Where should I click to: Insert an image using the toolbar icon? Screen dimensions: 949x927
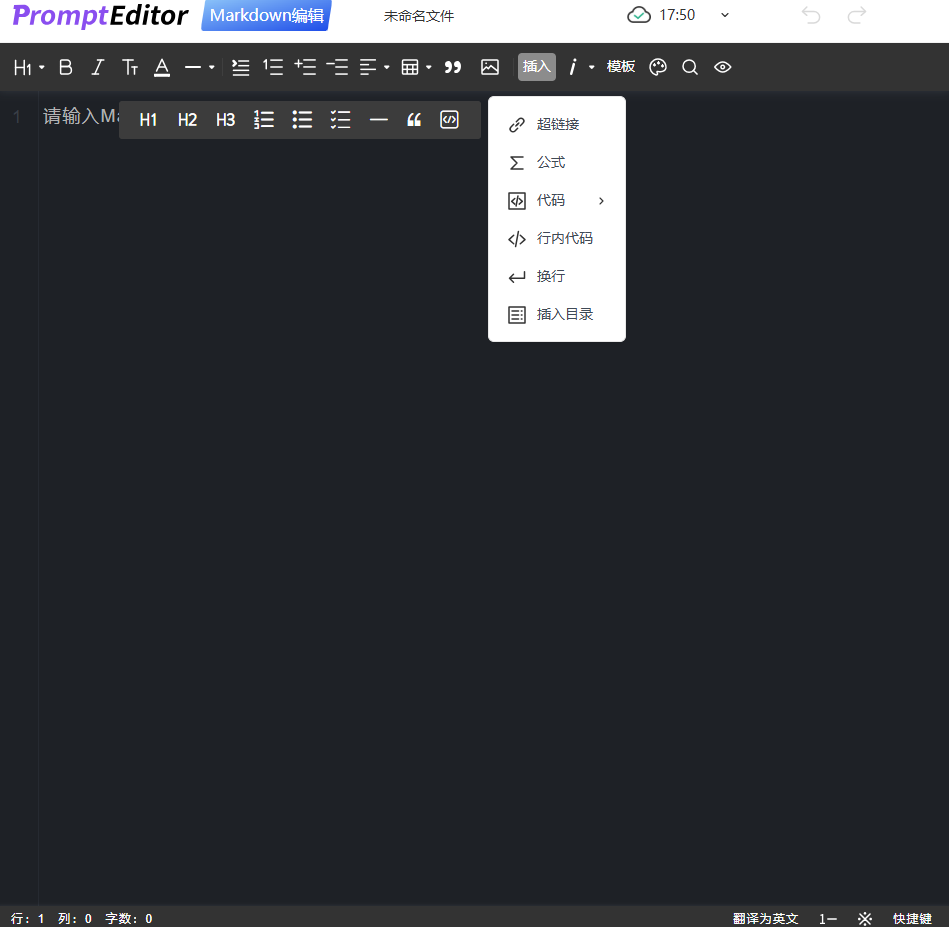(489, 67)
